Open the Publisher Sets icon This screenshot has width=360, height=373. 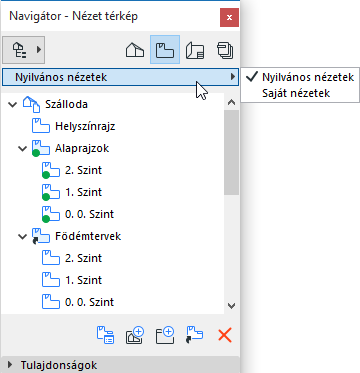tap(225, 50)
